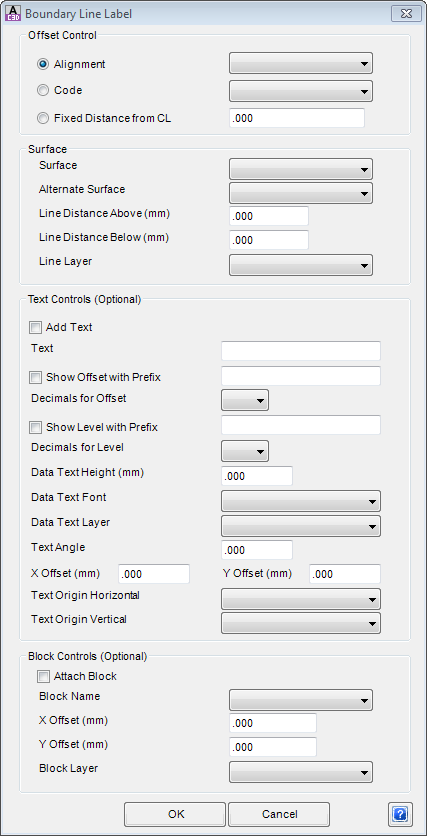This screenshot has height=836, width=427.
Task: Open the Alignment dropdown list
Action: (301, 63)
